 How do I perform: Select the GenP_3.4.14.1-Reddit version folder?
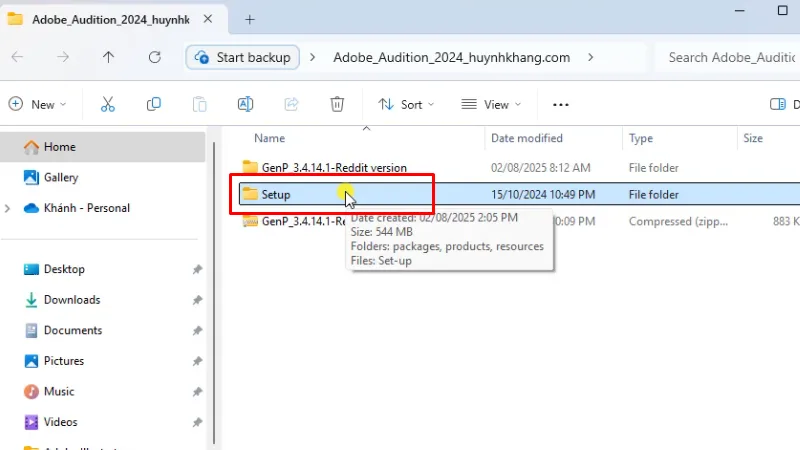coord(333,168)
